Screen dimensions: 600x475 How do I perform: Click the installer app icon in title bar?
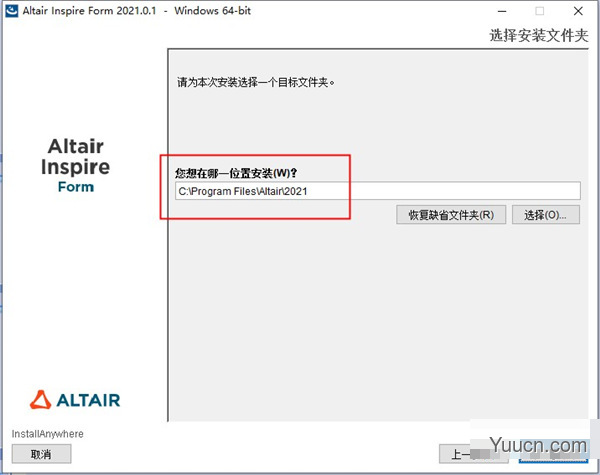tap(11, 11)
